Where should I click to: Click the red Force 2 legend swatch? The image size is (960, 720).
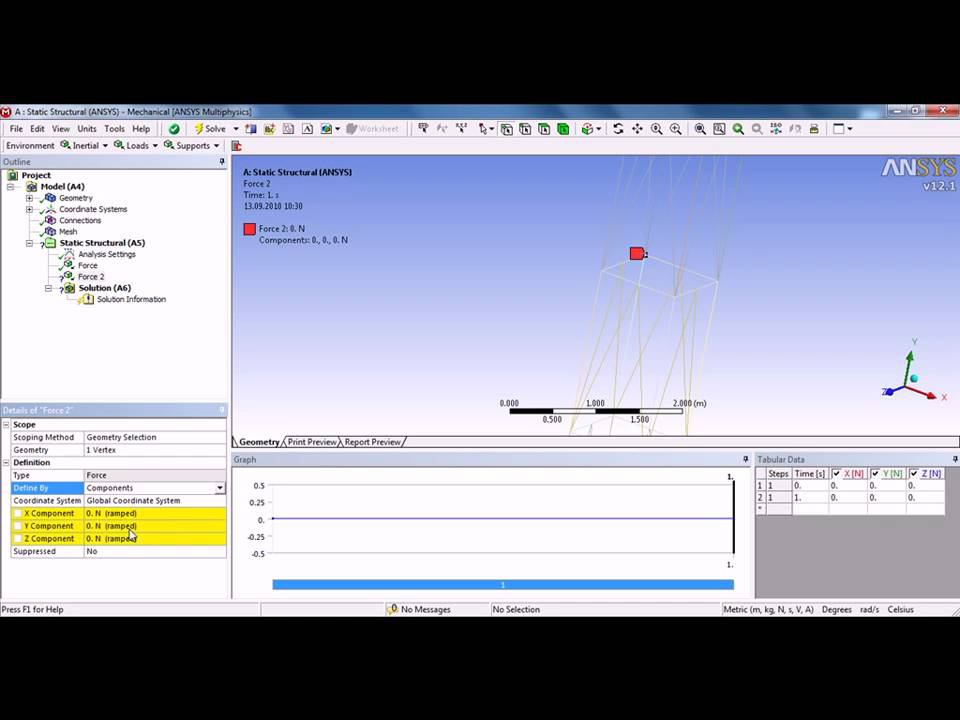tap(249, 229)
